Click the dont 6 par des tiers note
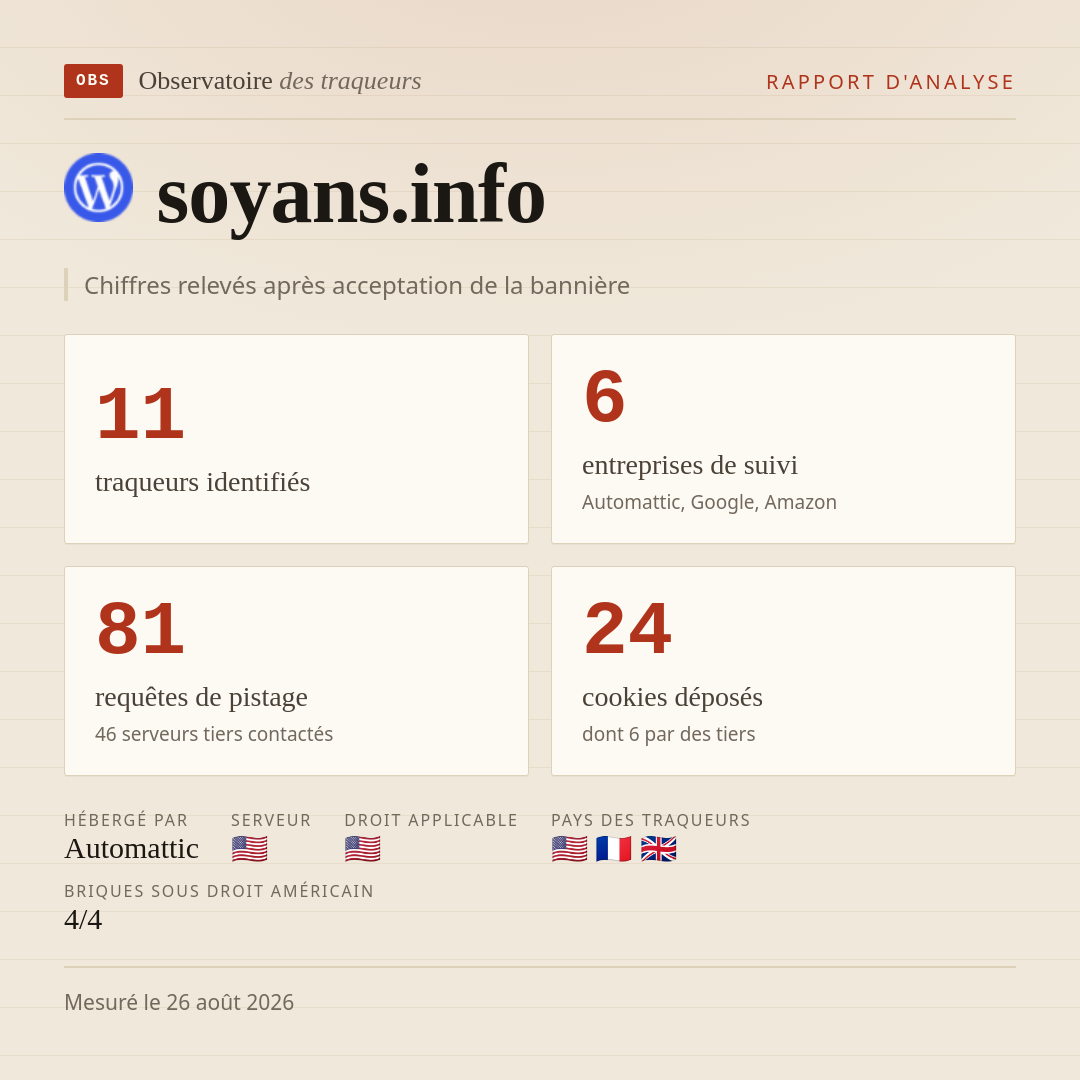This screenshot has width=1080, height=1080. (669, 734)
